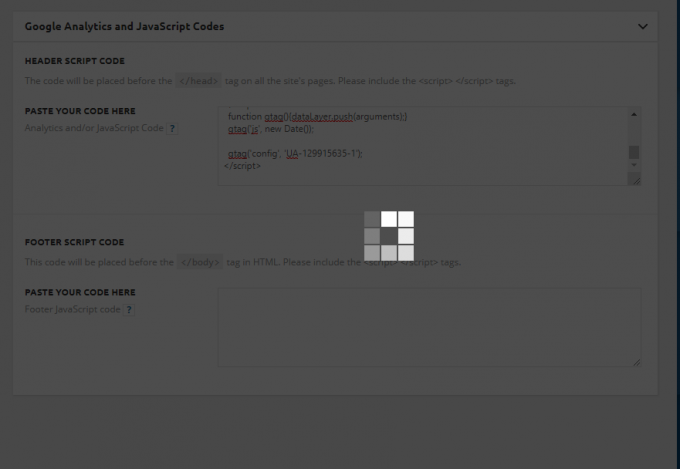Click inside the empty footer script textarea
The height and width of the screenshot is (469, 680).
[x=429, y=327]
